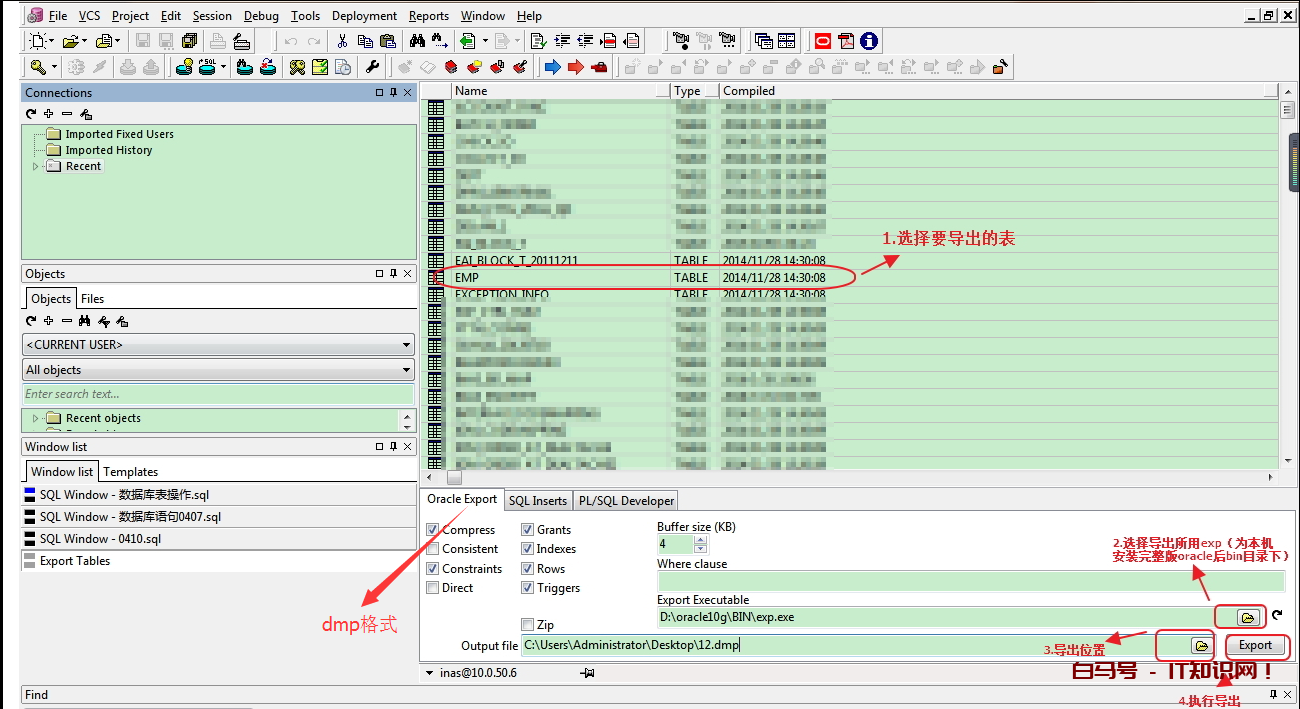Viewport: 1300px width, 709px height.
Task: Click the blue arrow toolbar icon
Action: pos(552,67)
